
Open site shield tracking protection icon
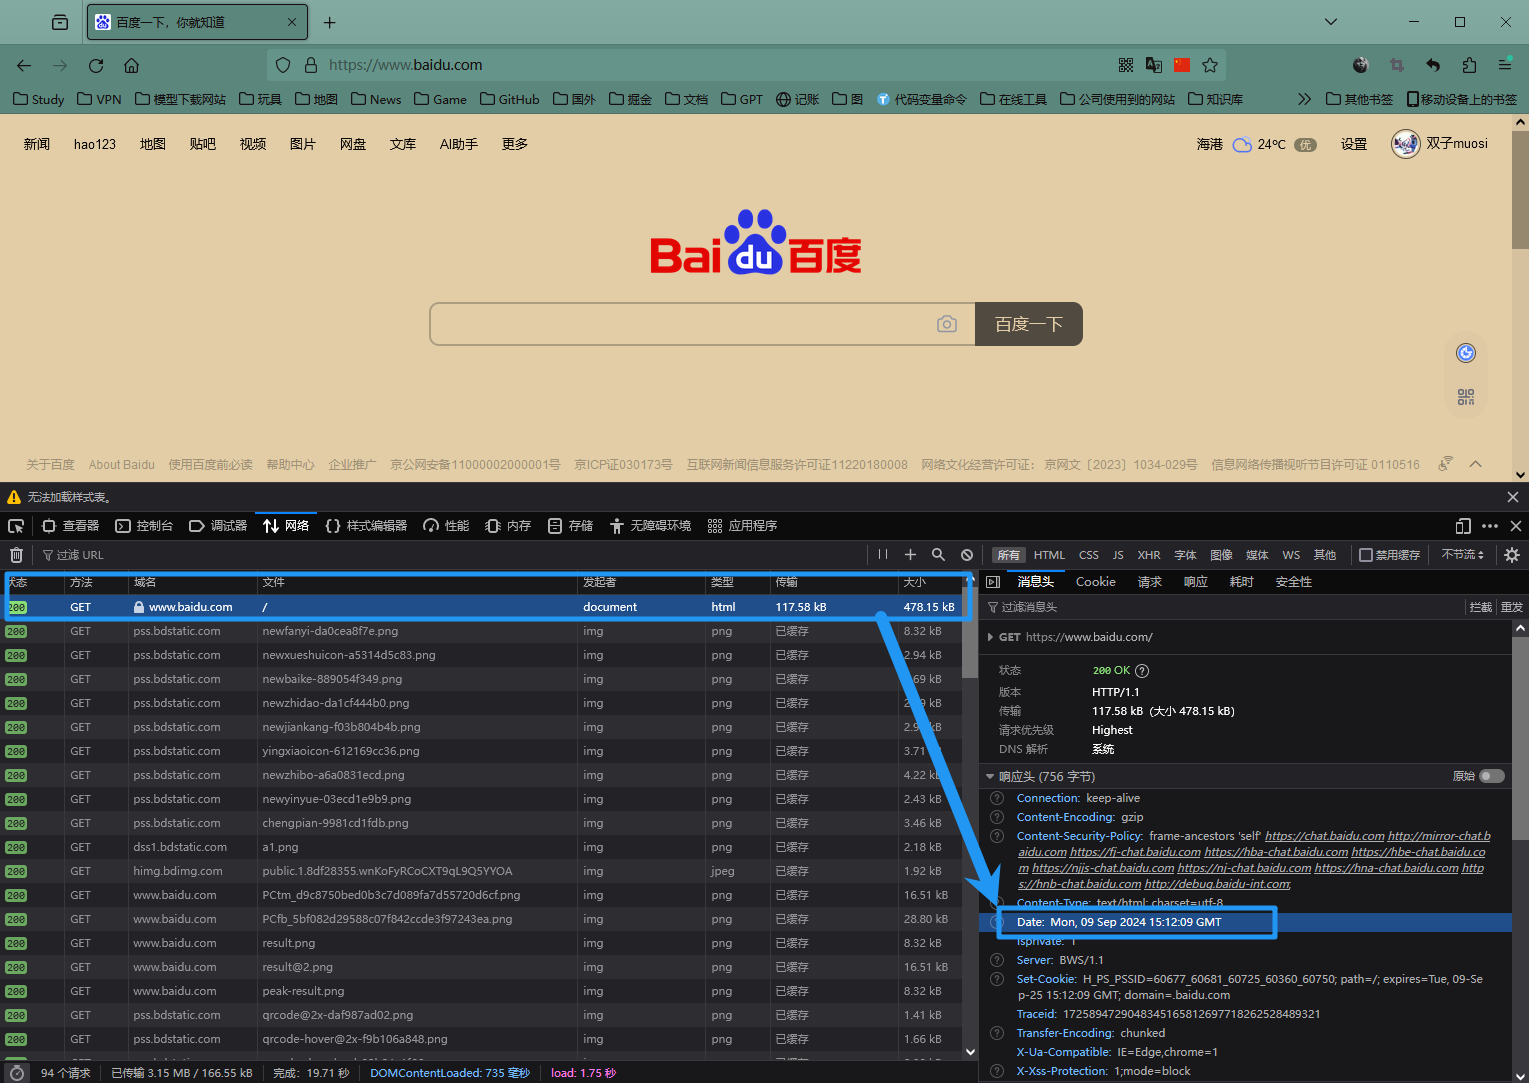point(283,65)
